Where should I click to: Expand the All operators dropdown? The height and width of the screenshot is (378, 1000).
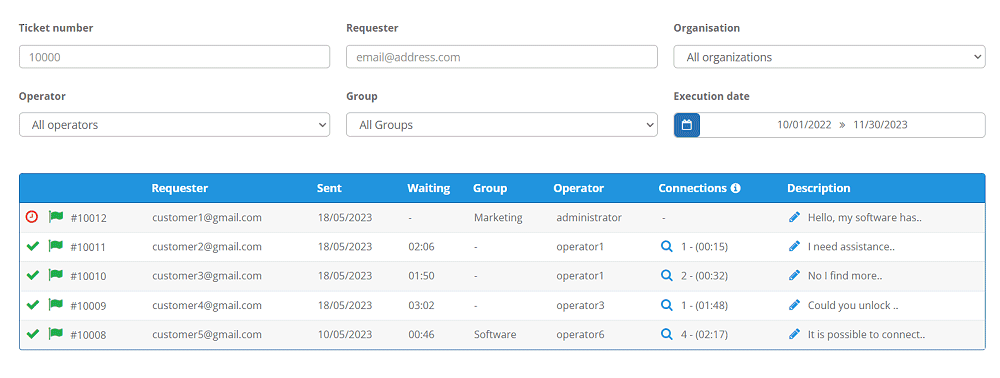[175, 125]
